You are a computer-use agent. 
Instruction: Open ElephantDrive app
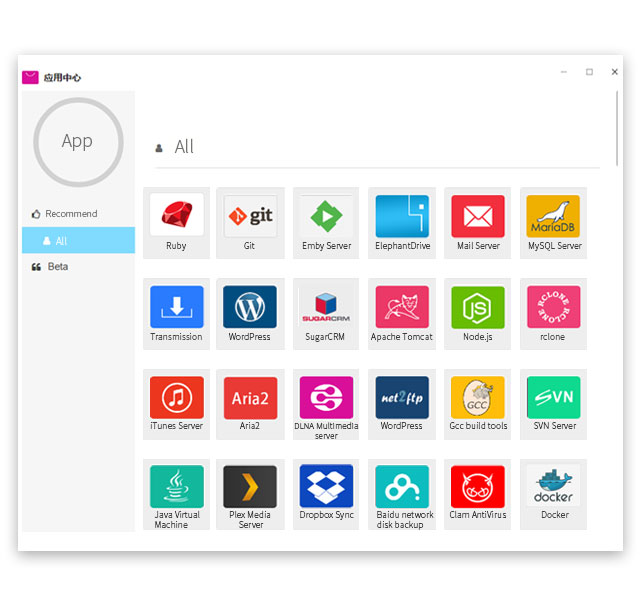click(402, 223)
